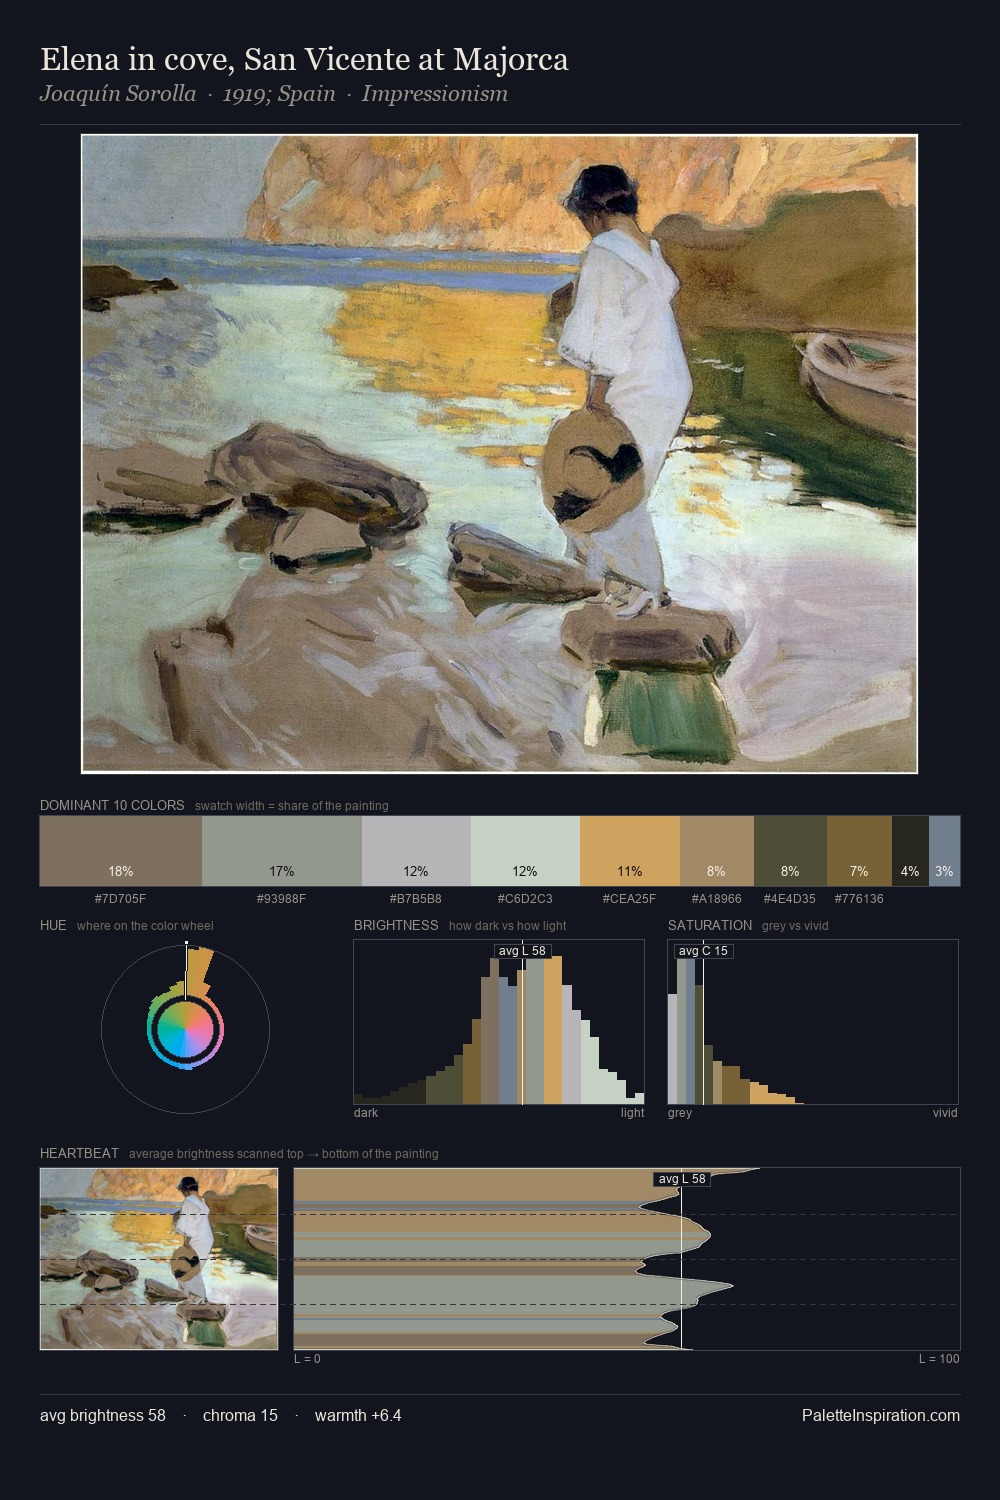The width and height of the screenshot is (1000, 1500).
Task: Select the 11% ochre swatch #CEA25F
Action: tap(630, 851)
